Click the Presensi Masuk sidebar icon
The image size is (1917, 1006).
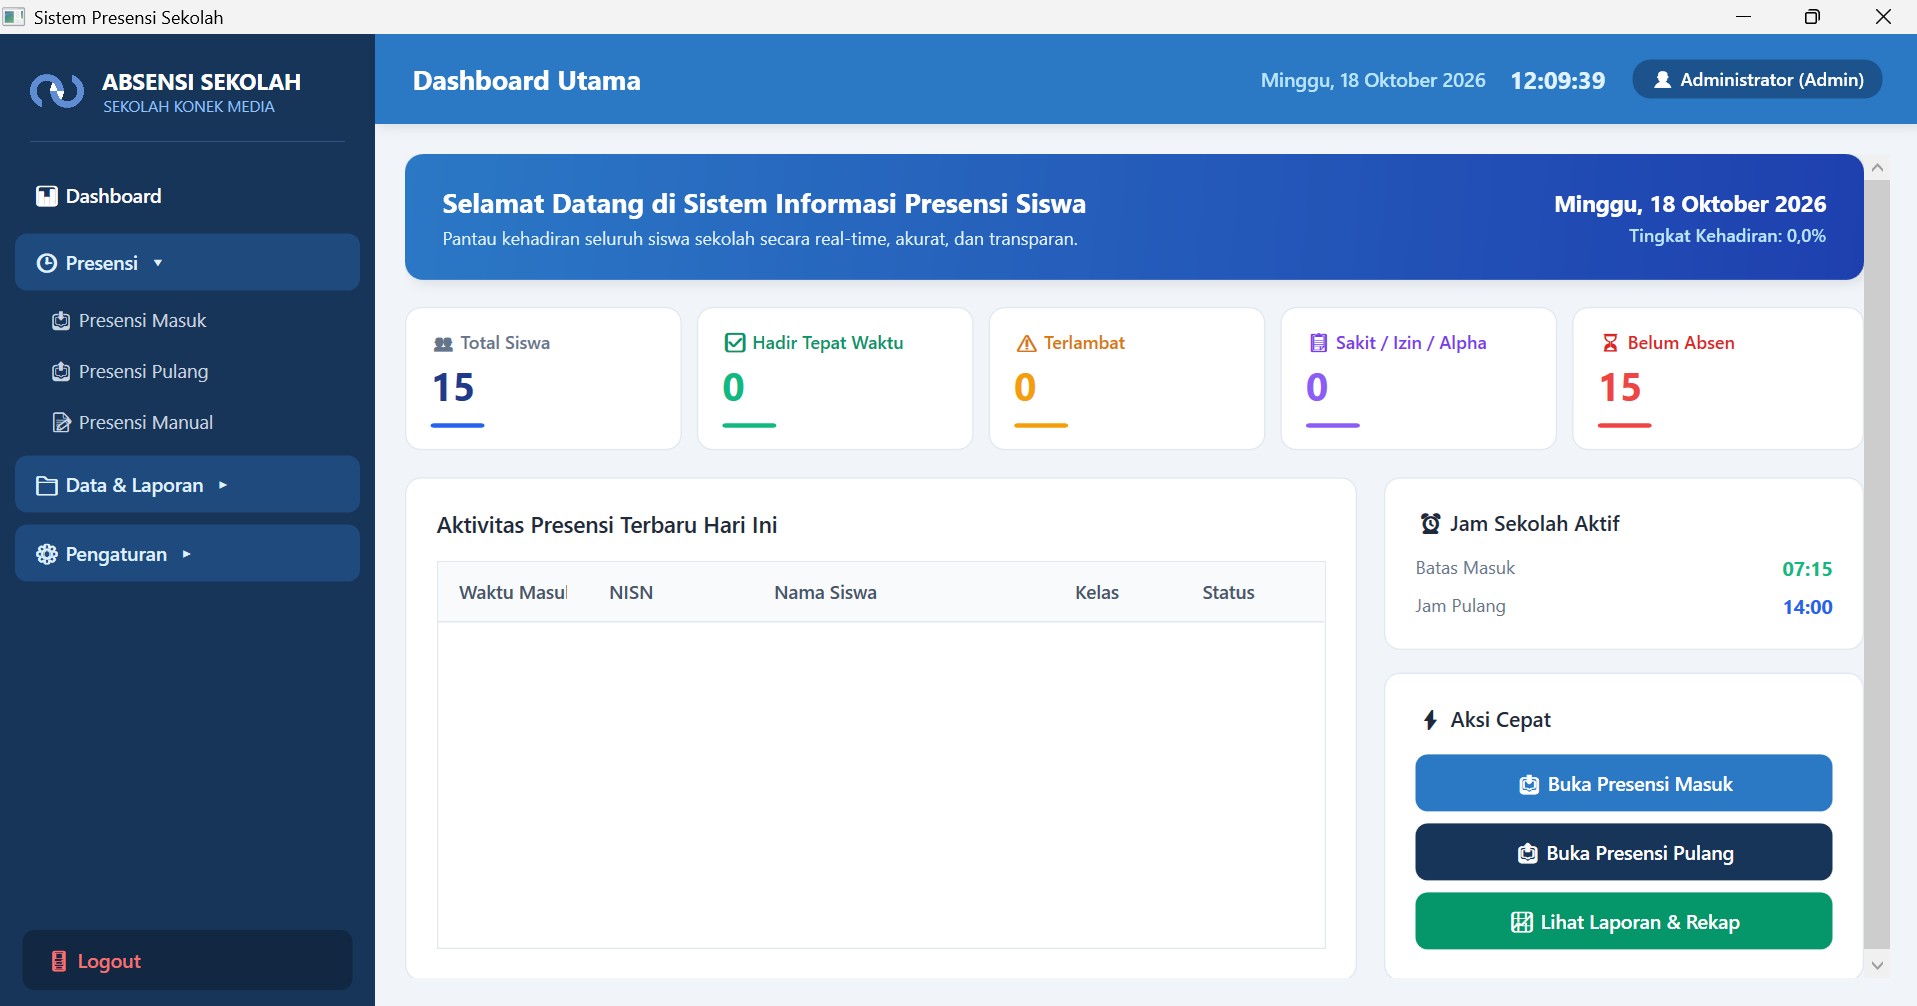click(x=61, y=321)
